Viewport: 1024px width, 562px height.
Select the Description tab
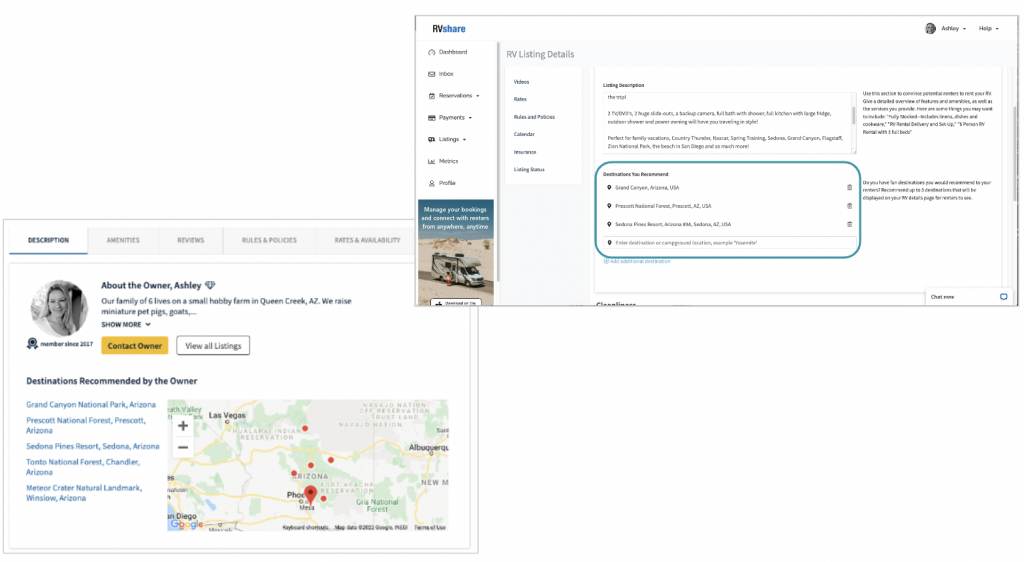48,240
